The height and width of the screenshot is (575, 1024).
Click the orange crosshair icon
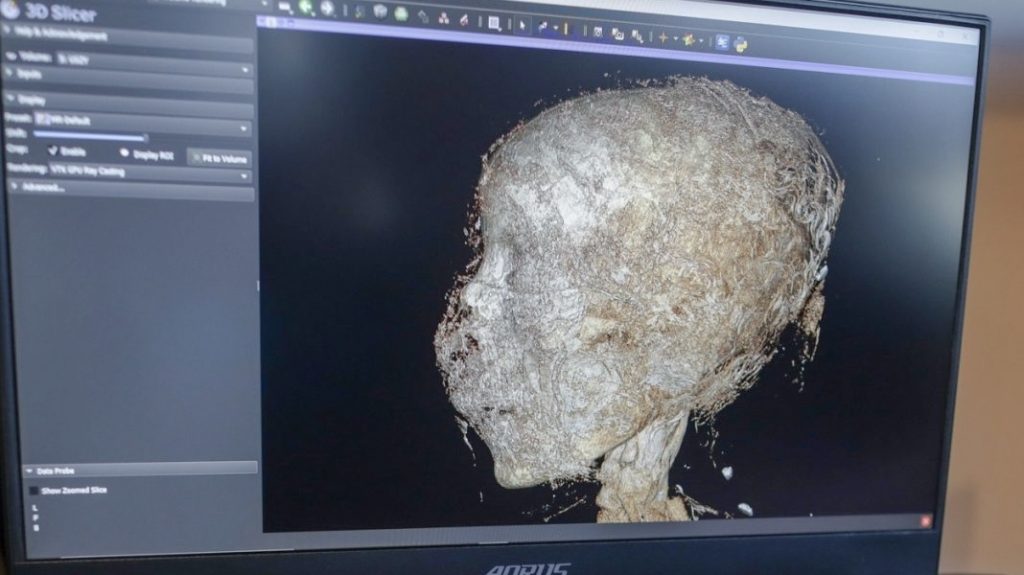pos(663,38)
